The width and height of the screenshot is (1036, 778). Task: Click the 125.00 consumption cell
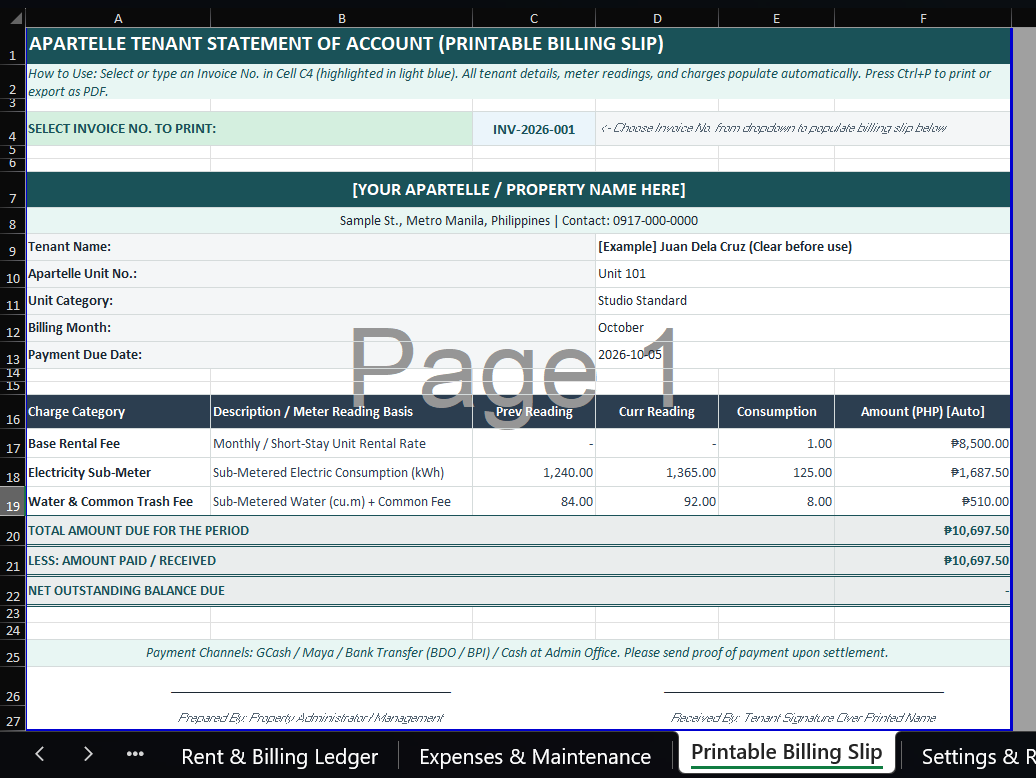776,472
